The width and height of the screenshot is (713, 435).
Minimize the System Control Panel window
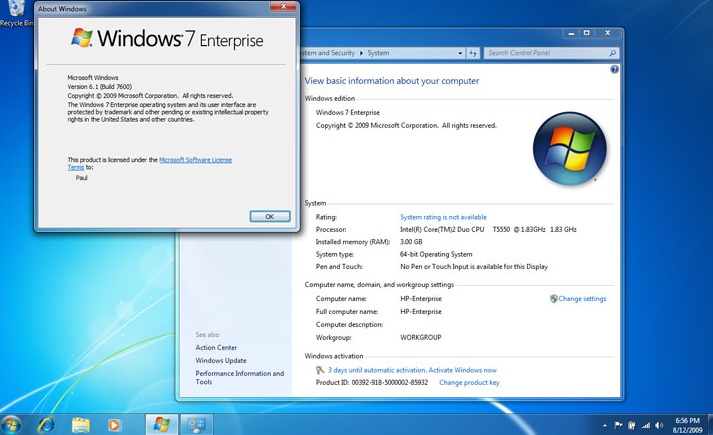point(571,33)
